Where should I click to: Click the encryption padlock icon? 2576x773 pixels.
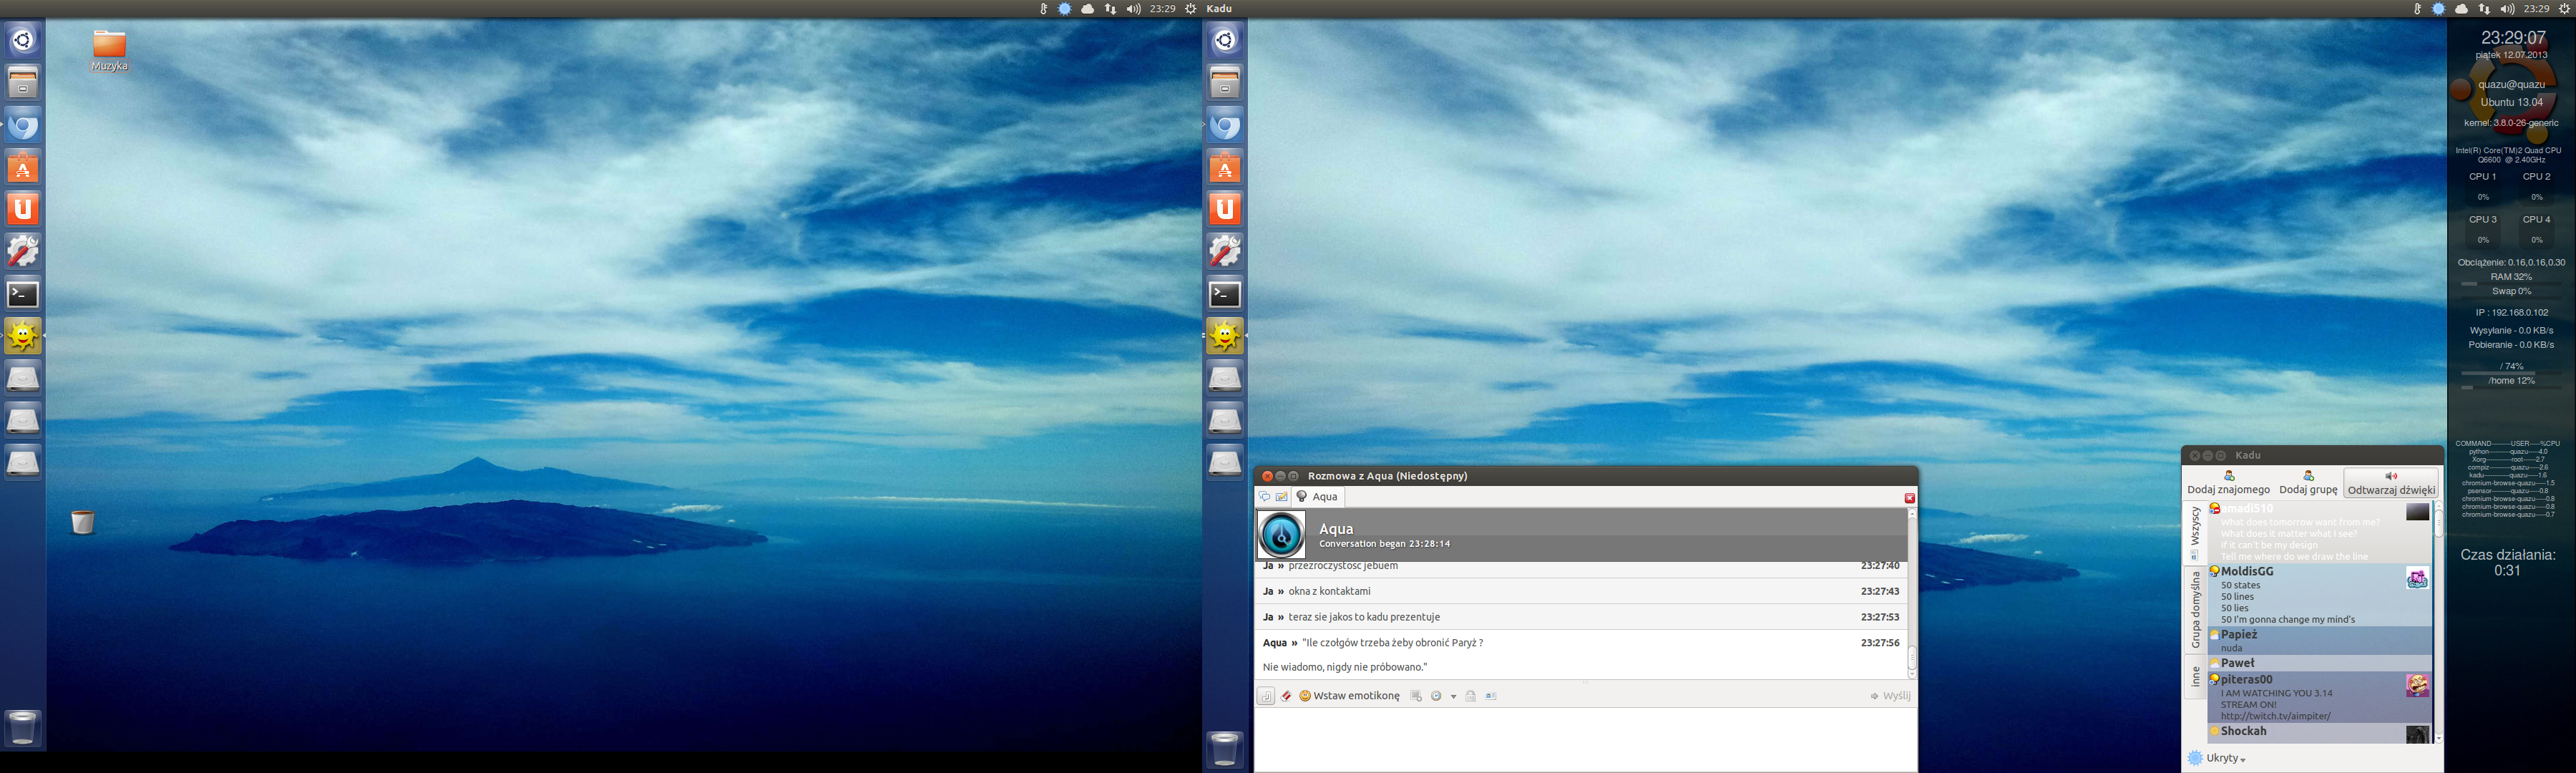(x=1470, y=696)
